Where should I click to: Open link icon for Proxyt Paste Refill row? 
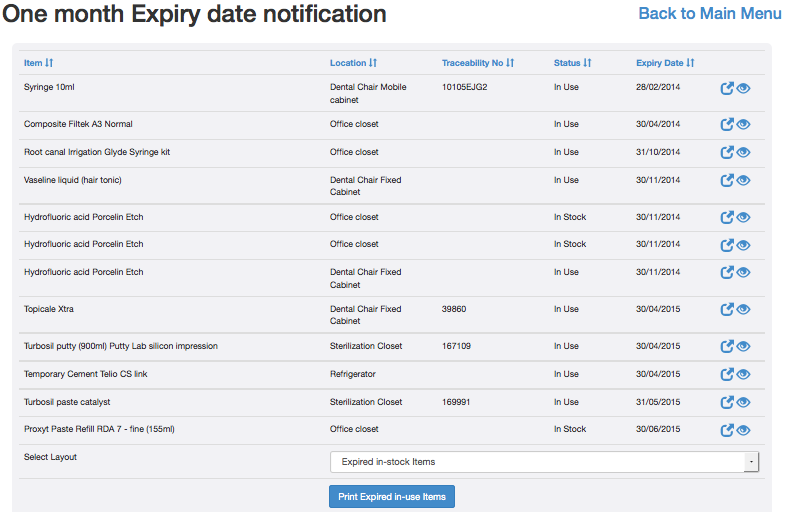727,431
